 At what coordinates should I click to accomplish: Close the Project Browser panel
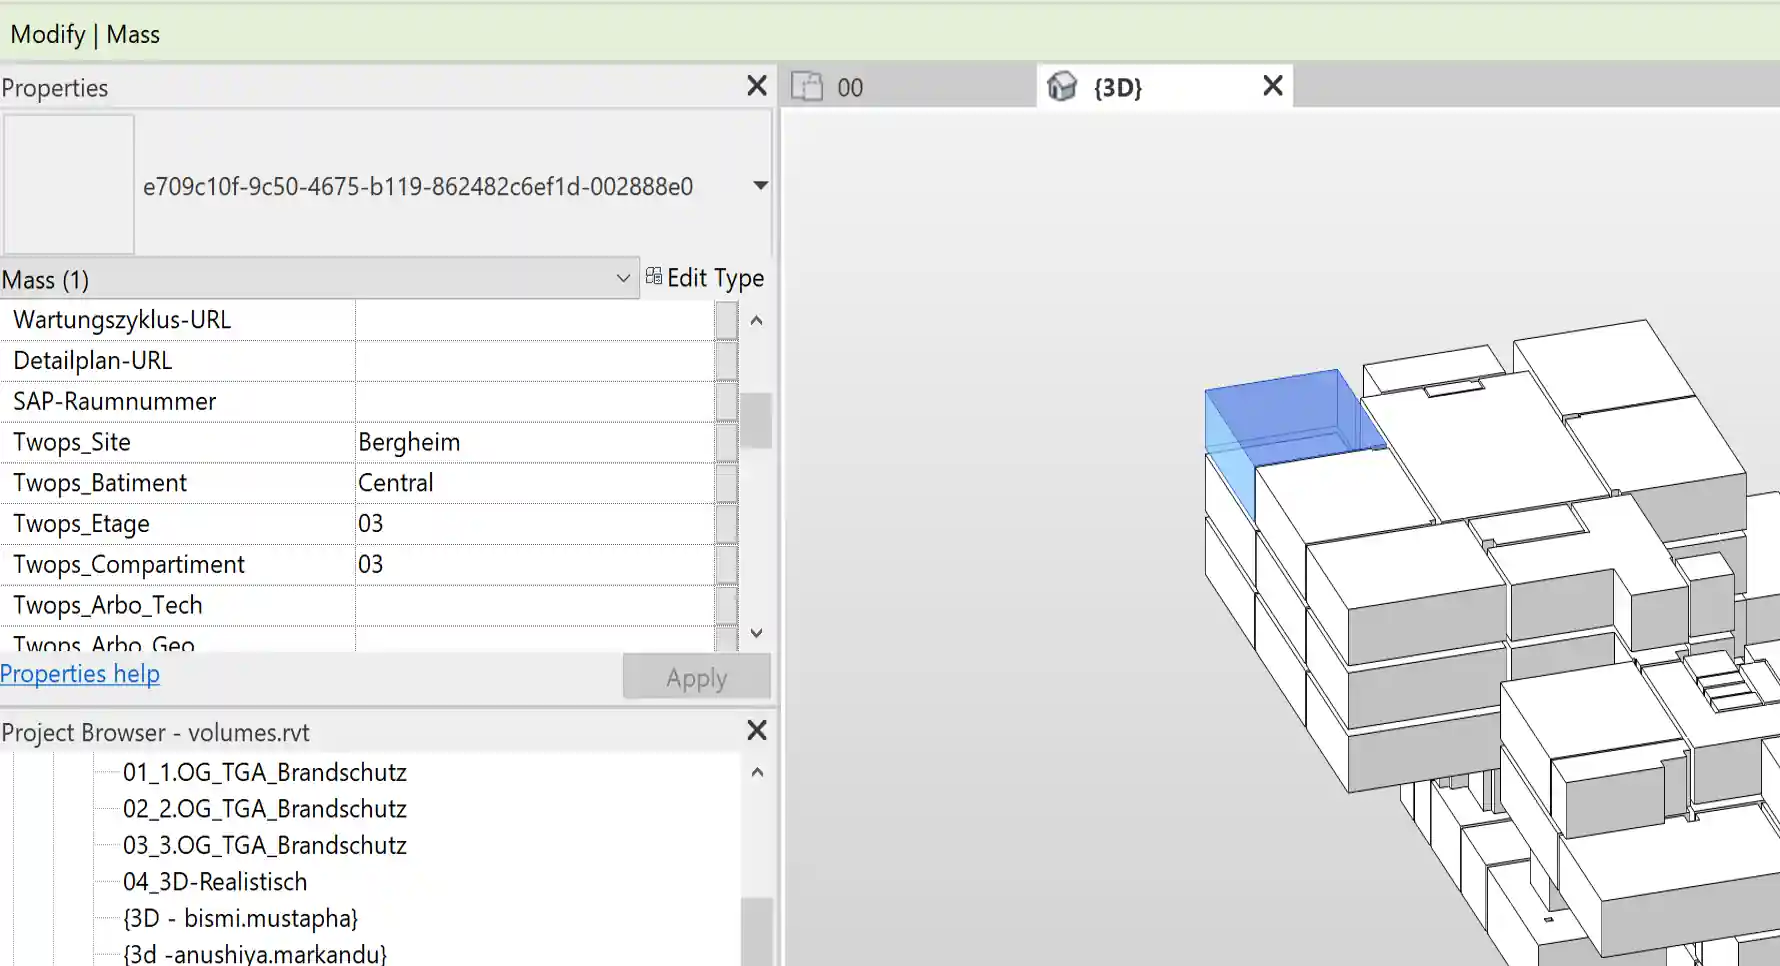(756, 731)
